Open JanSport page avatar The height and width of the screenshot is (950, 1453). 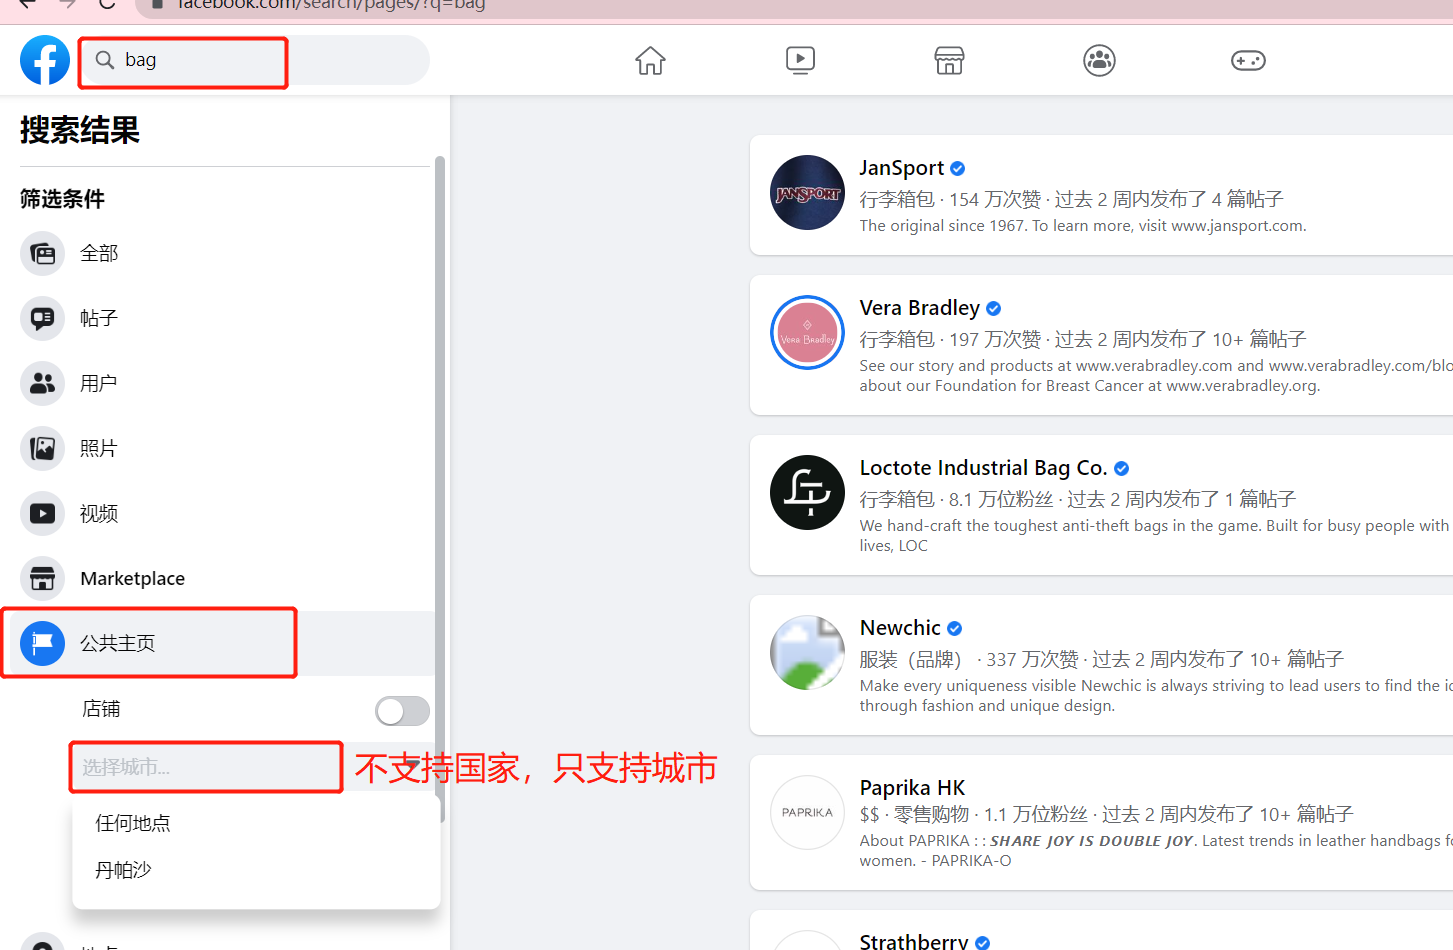point(807,193)
